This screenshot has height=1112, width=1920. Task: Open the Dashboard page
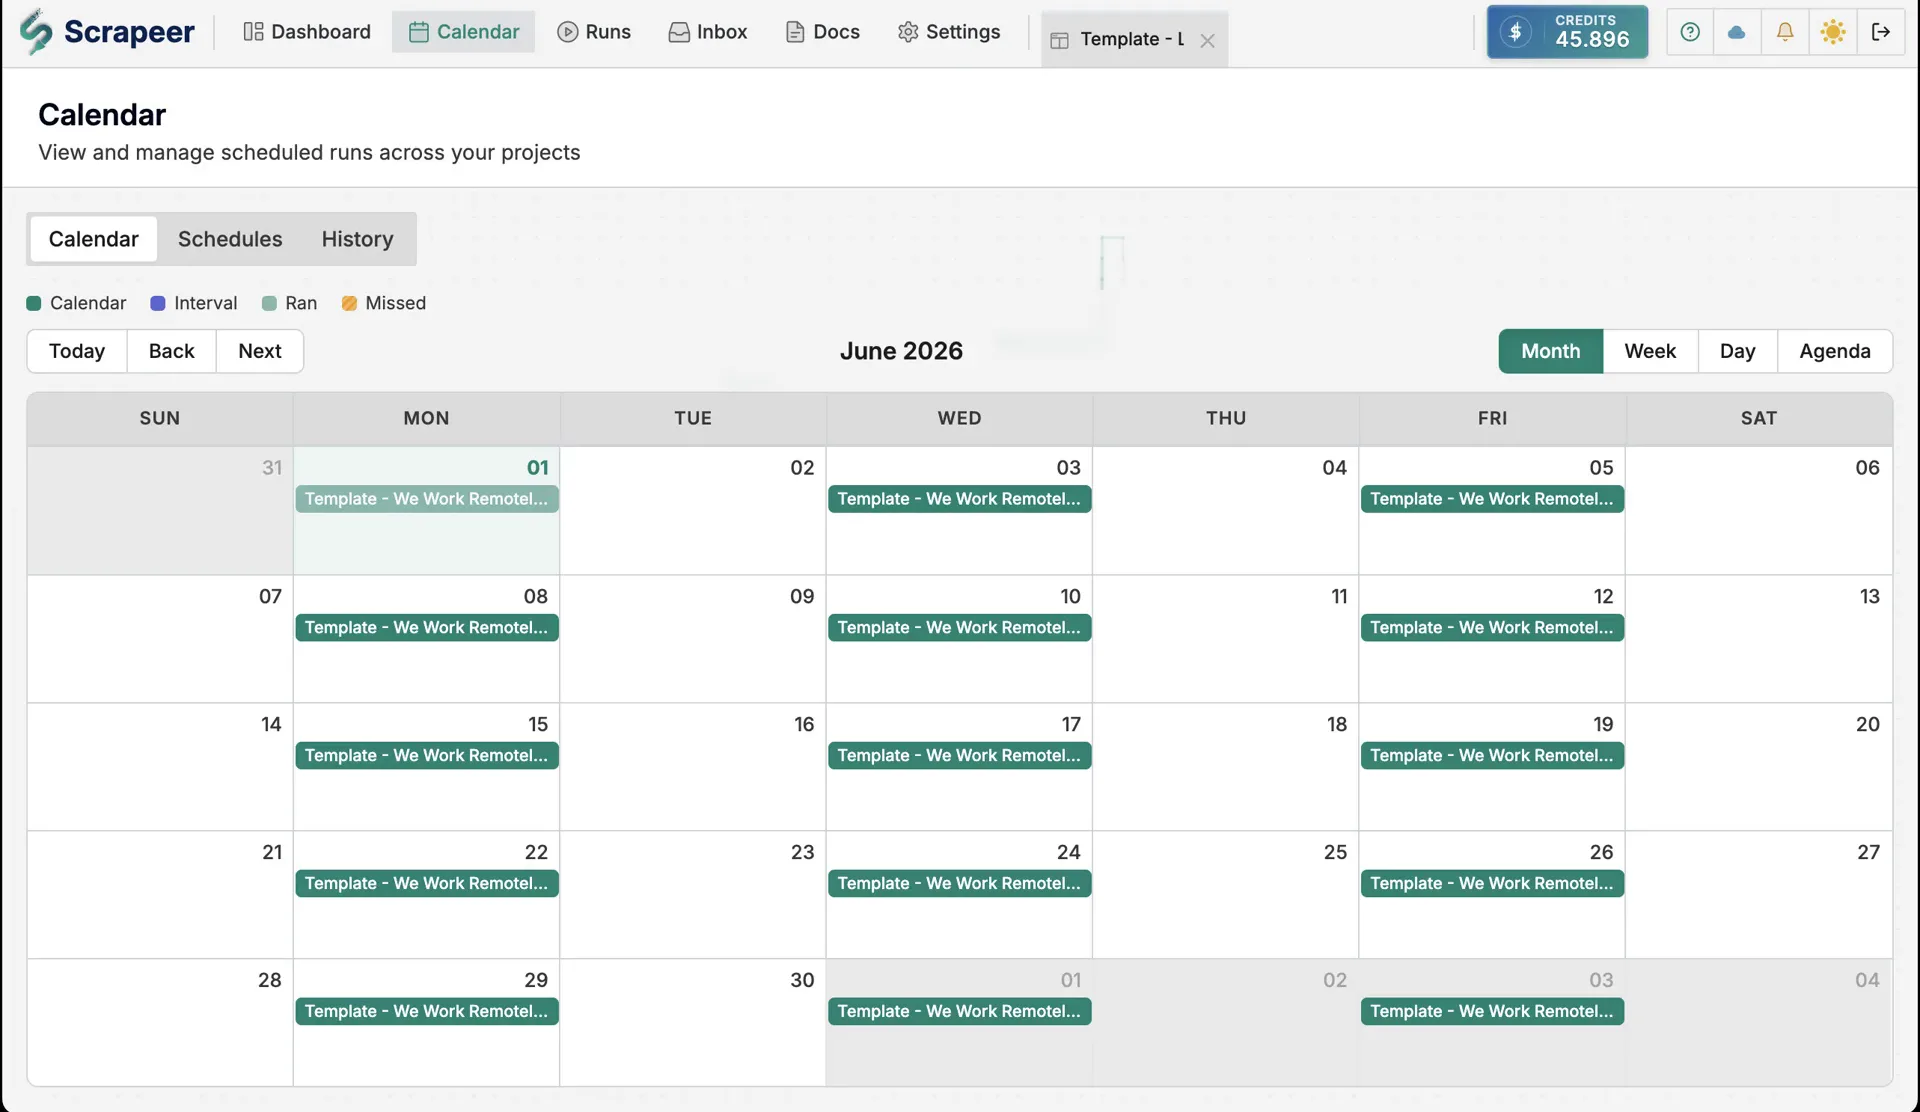307,32
